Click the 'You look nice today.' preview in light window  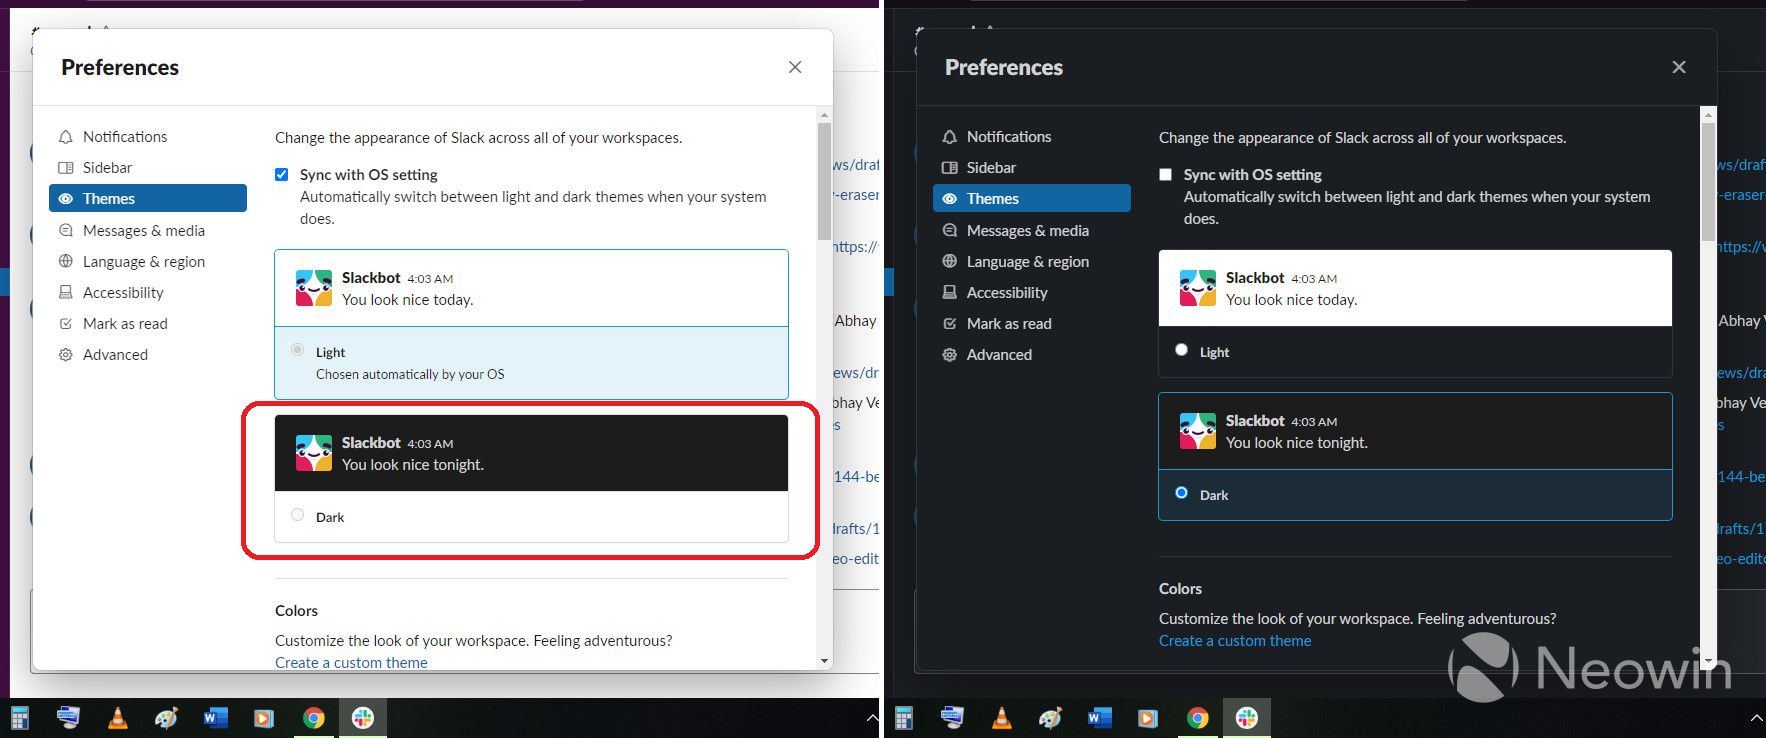531,288
